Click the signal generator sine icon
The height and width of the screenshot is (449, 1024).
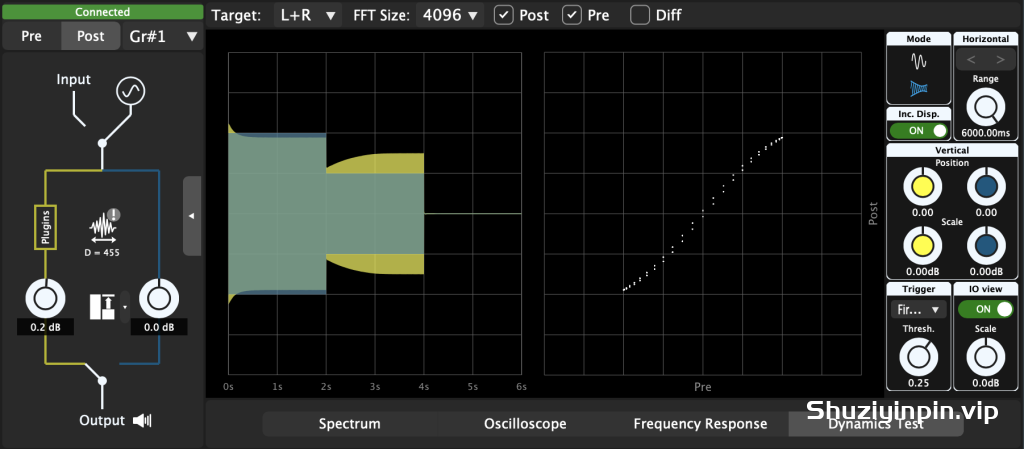point(130,91)
